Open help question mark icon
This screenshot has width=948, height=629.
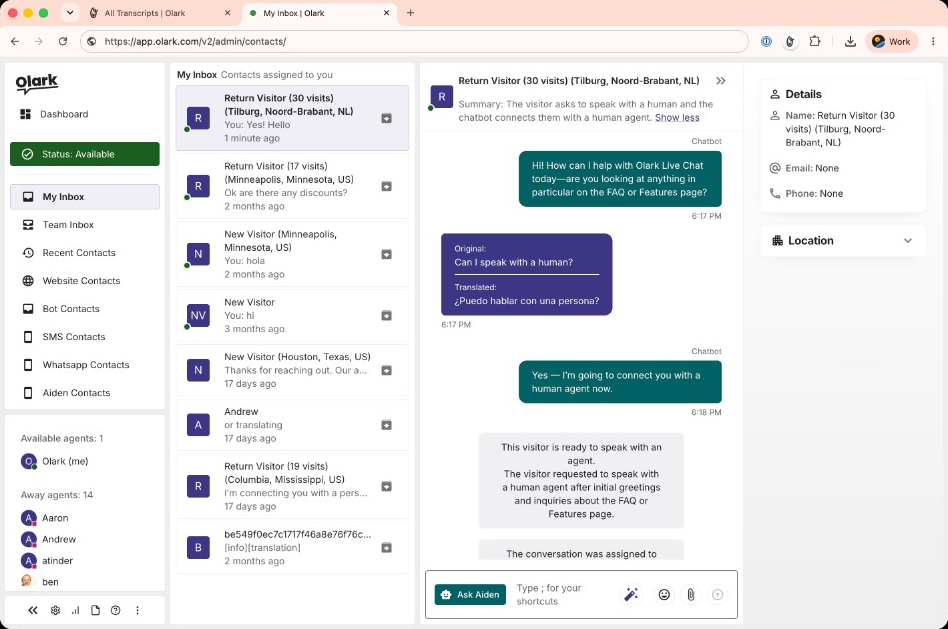(115, 610)
